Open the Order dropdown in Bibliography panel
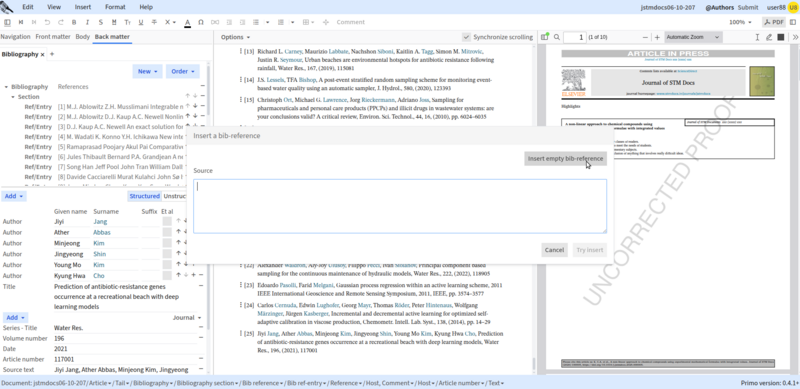Screen dimensions: 800x389 (183, 71)
